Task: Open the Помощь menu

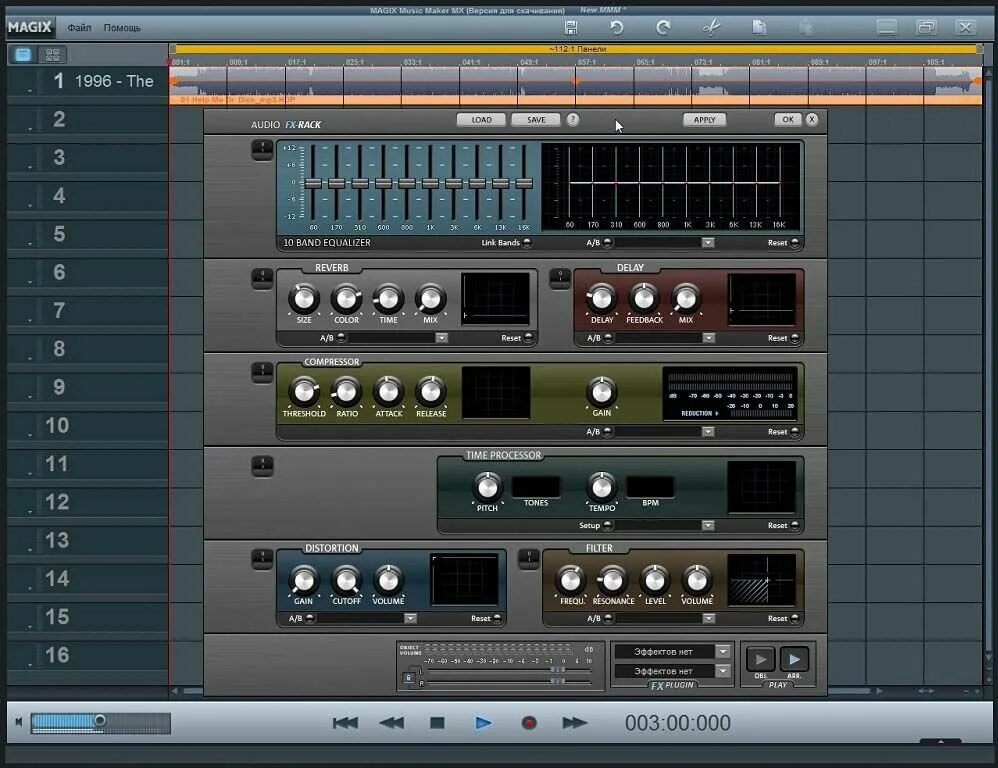Action: [x=122, y=28]
